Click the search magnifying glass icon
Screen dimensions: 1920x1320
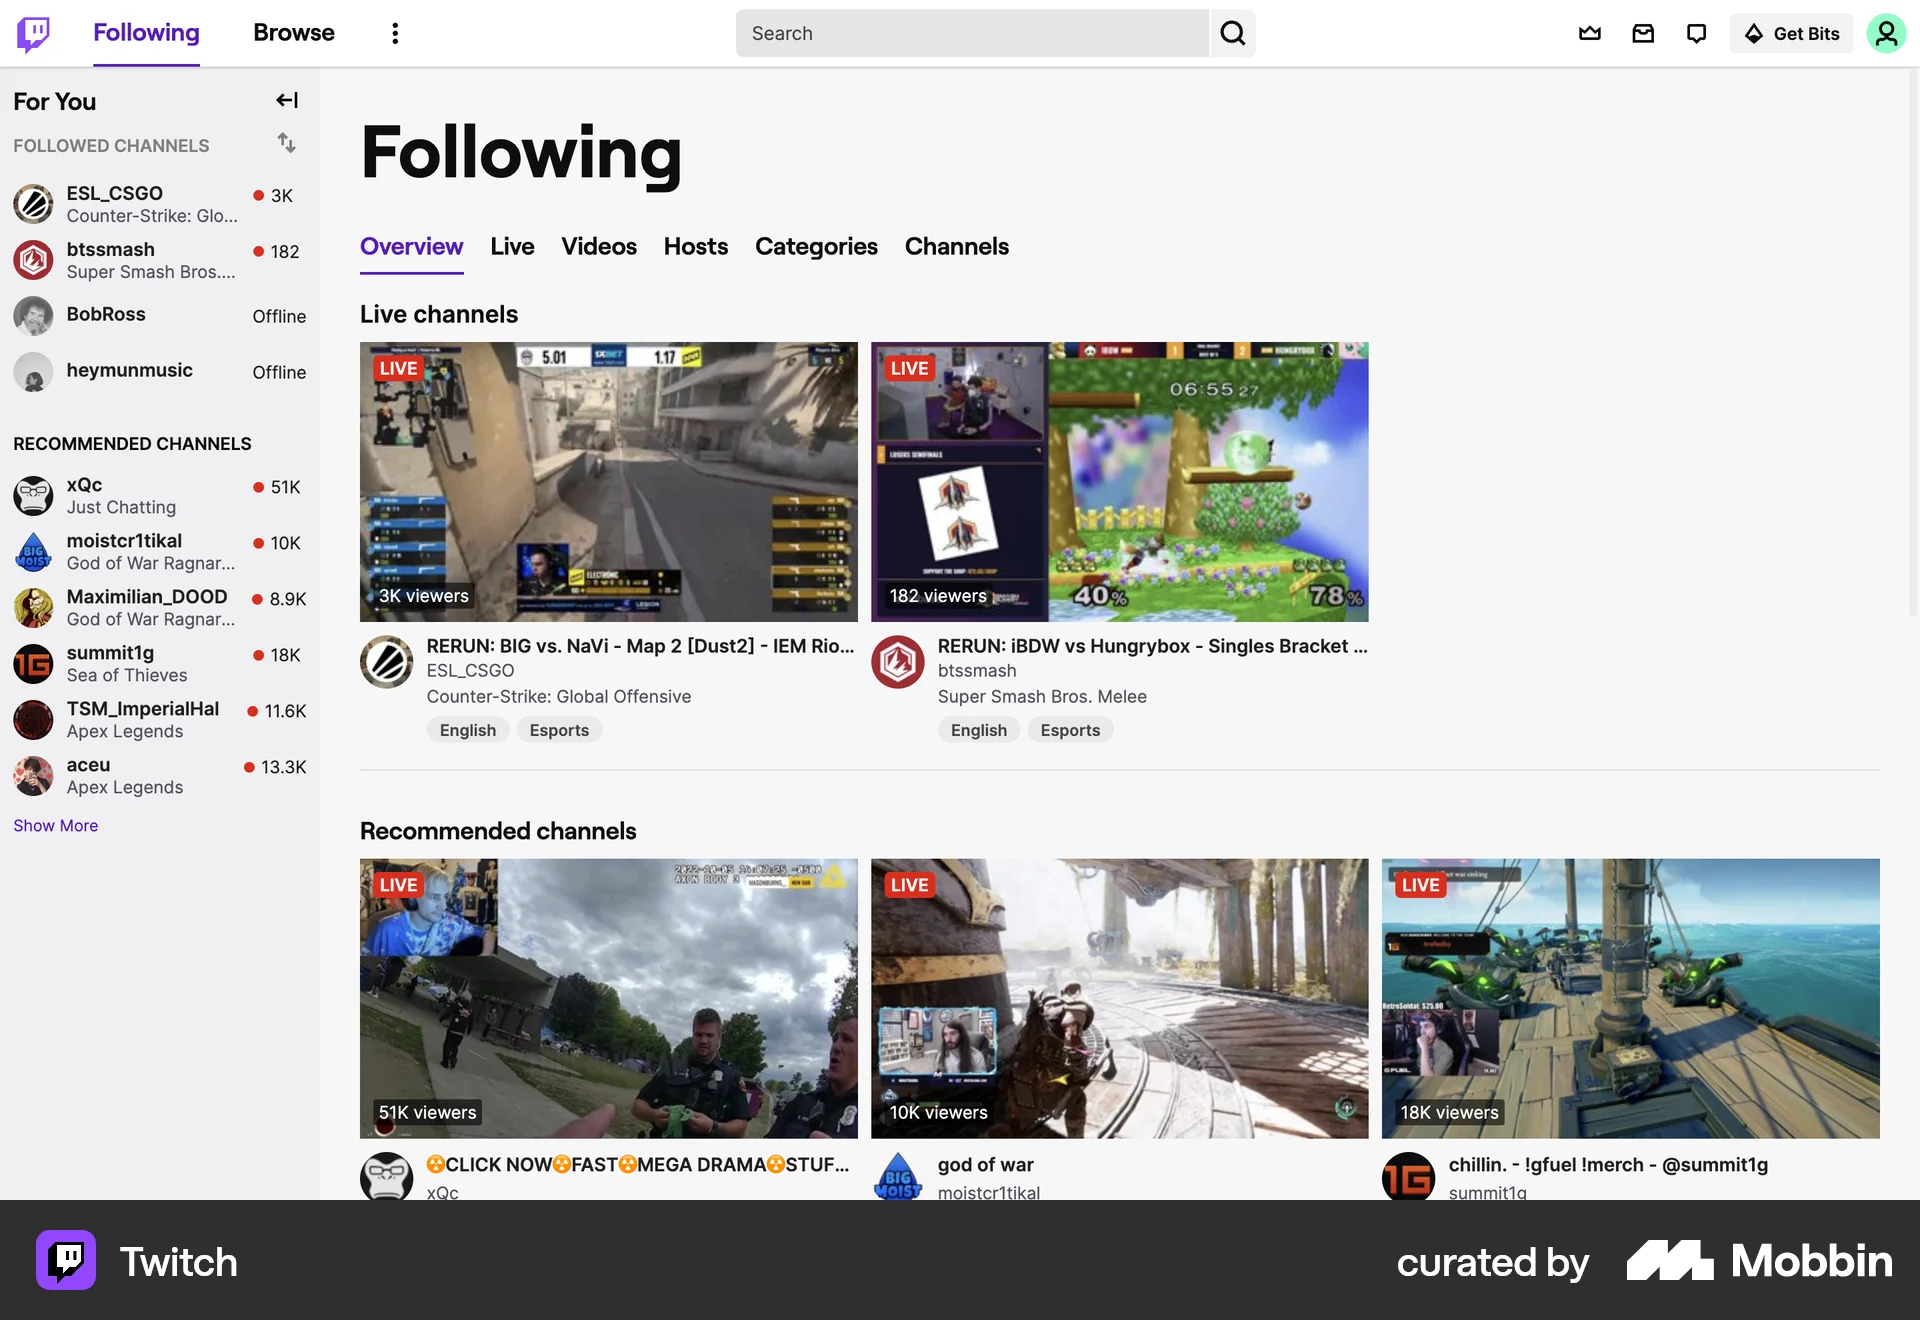pos(1232,33)
